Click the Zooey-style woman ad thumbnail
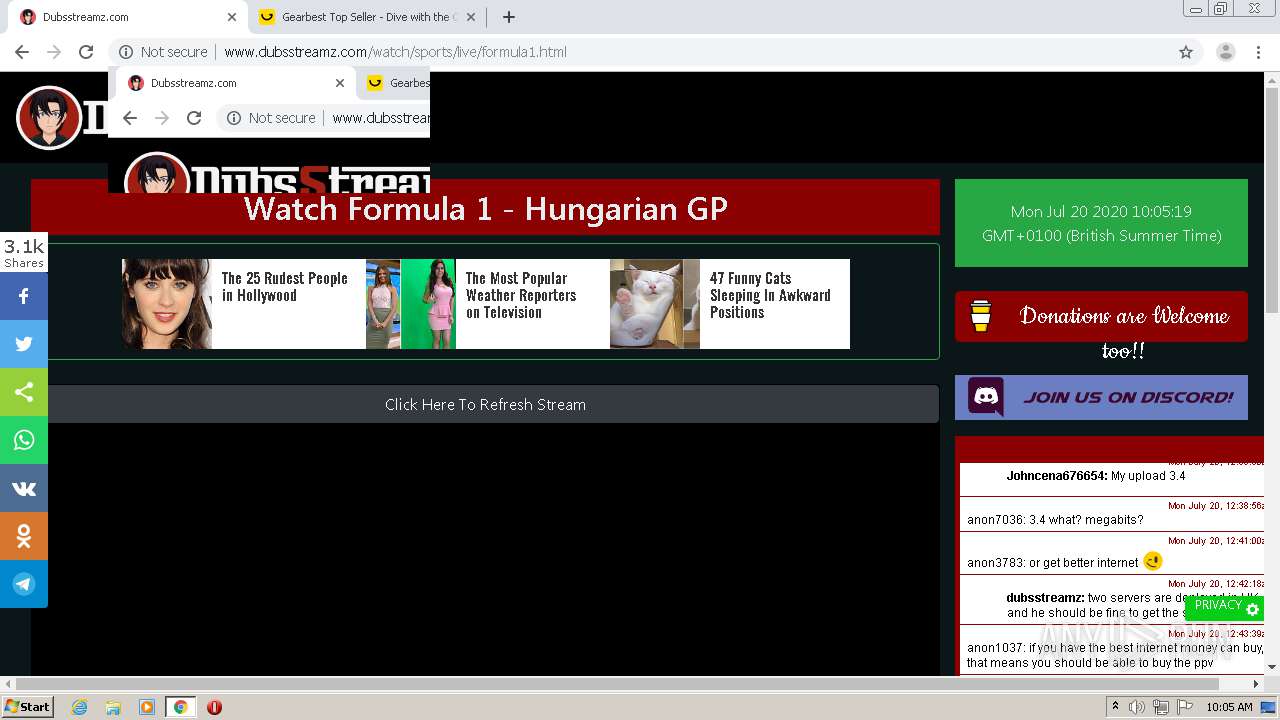1280x720 pixels. pyautogui.click(x=167, y=304)
